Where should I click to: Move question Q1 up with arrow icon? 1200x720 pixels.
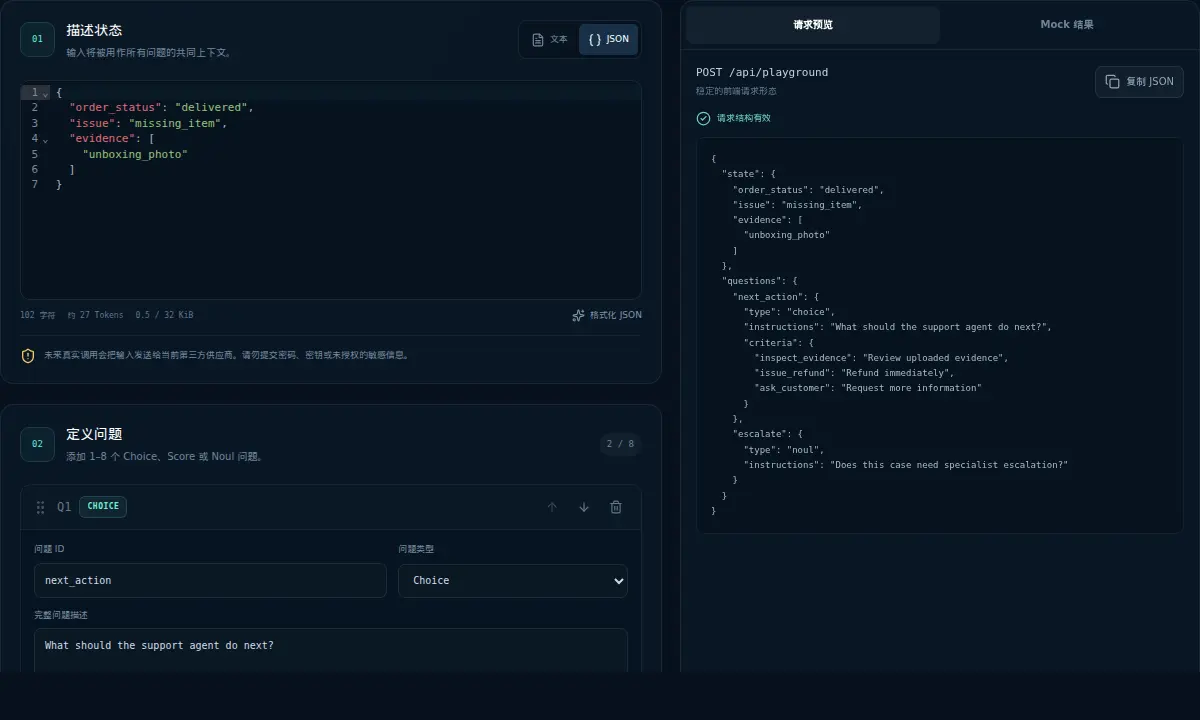pyautogui.click(x=552, y=507)
